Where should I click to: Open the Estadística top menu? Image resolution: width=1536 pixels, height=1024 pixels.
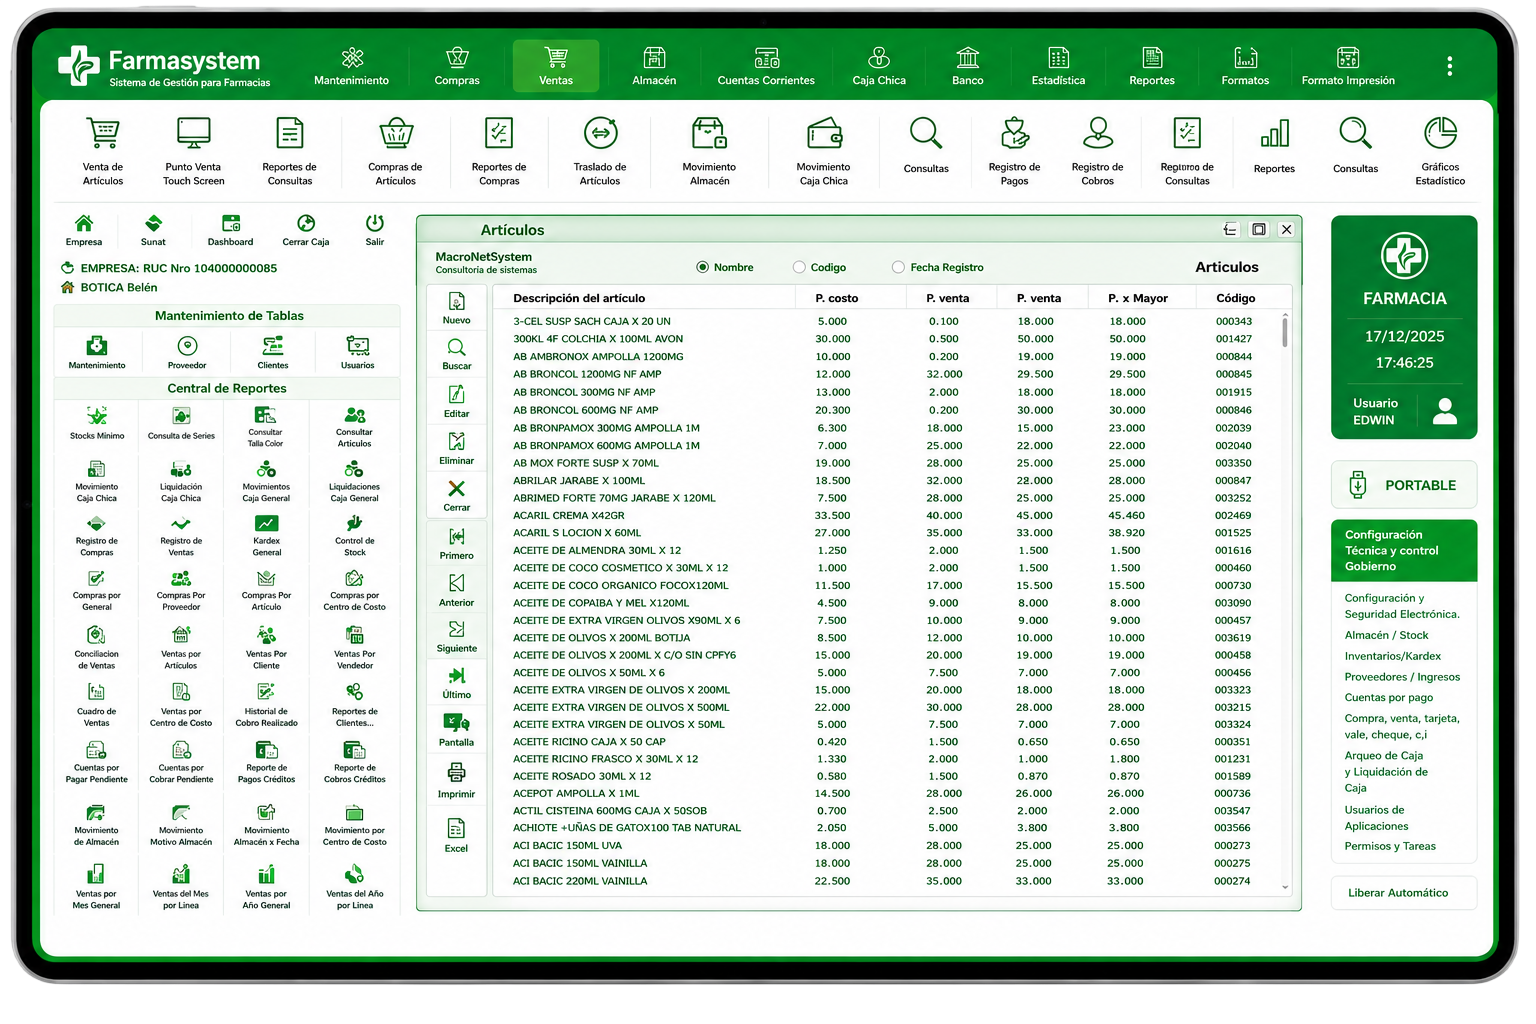point(1058,66)
